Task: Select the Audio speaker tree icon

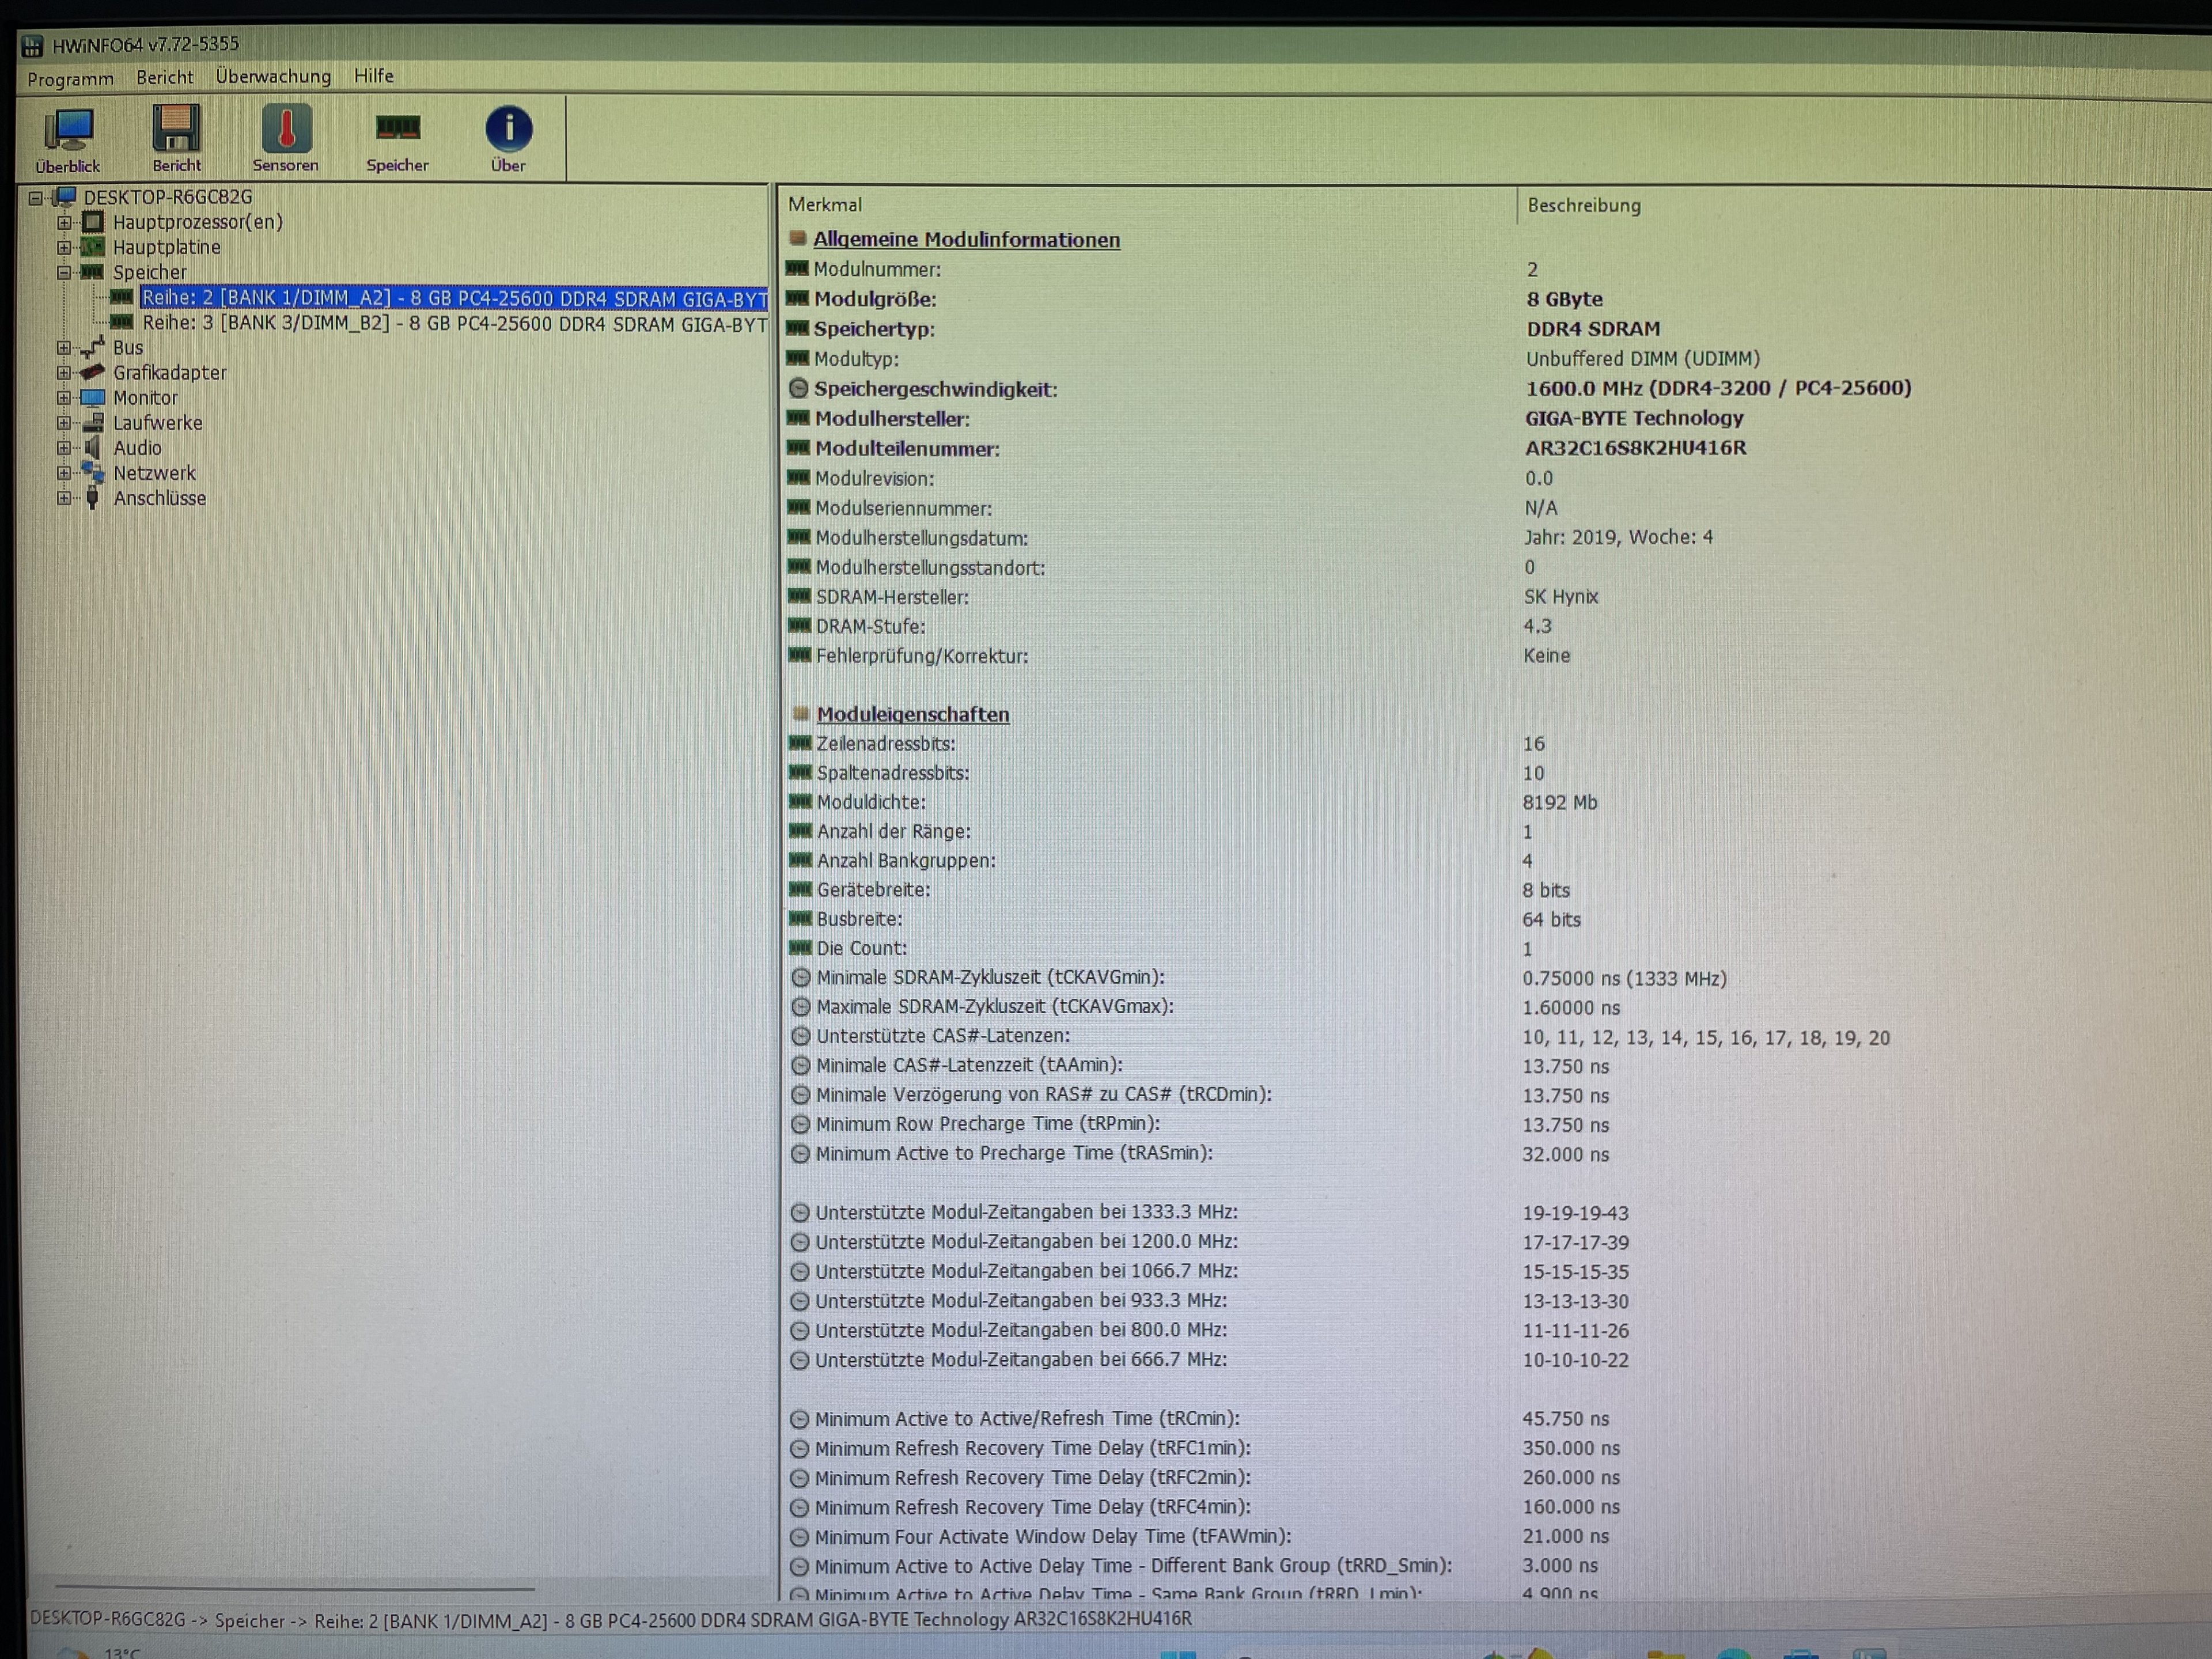Action: 93,448
